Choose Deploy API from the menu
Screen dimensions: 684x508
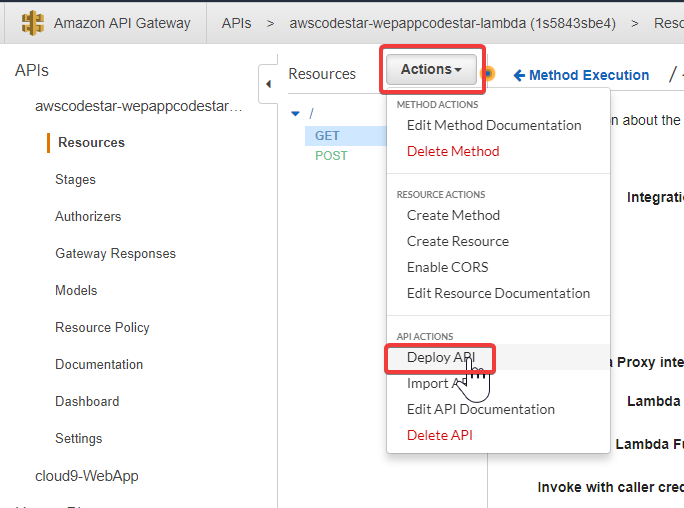[x=440, y=357]
